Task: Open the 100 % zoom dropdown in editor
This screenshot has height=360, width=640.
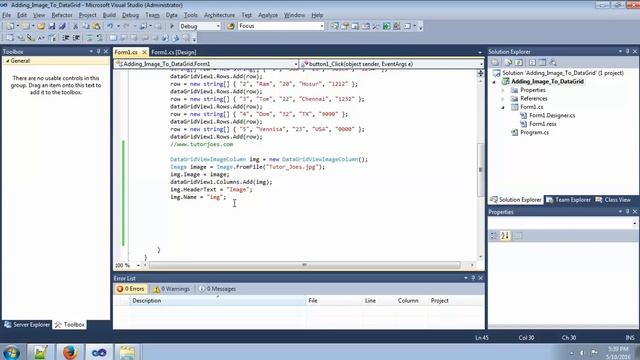Action: point(138,265)
